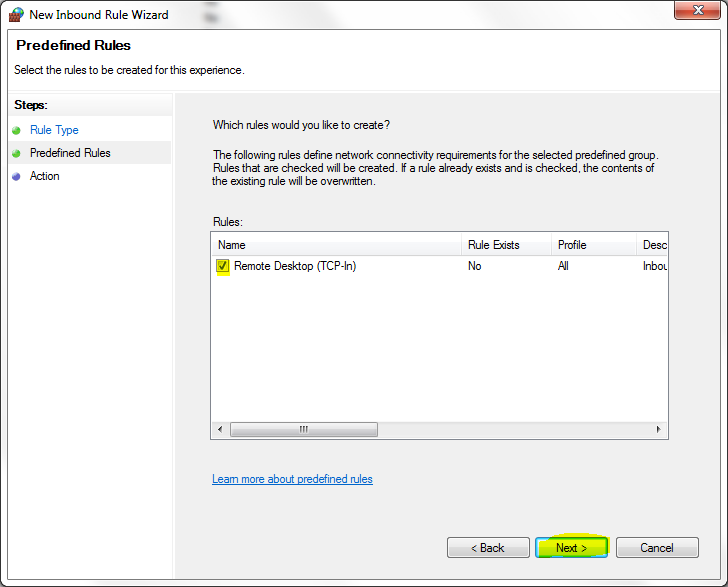728x587 pixels.
Task: Click the Next button
Action: 572,548
